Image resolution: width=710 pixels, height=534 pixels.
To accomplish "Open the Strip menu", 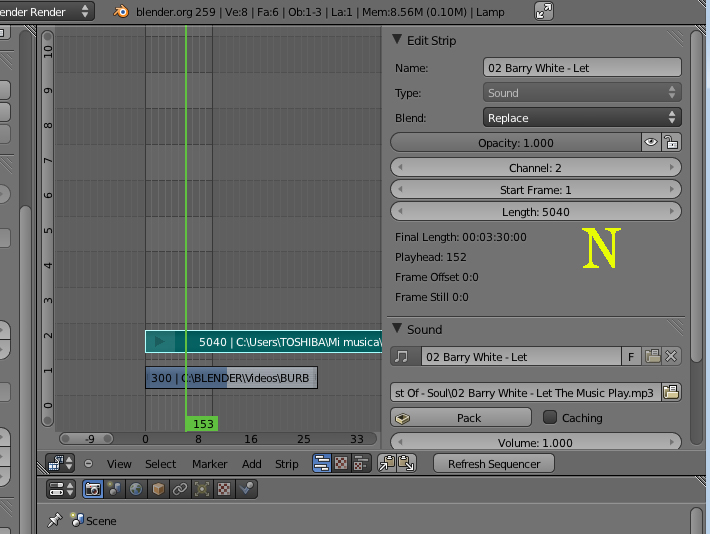I will point(287,464).
